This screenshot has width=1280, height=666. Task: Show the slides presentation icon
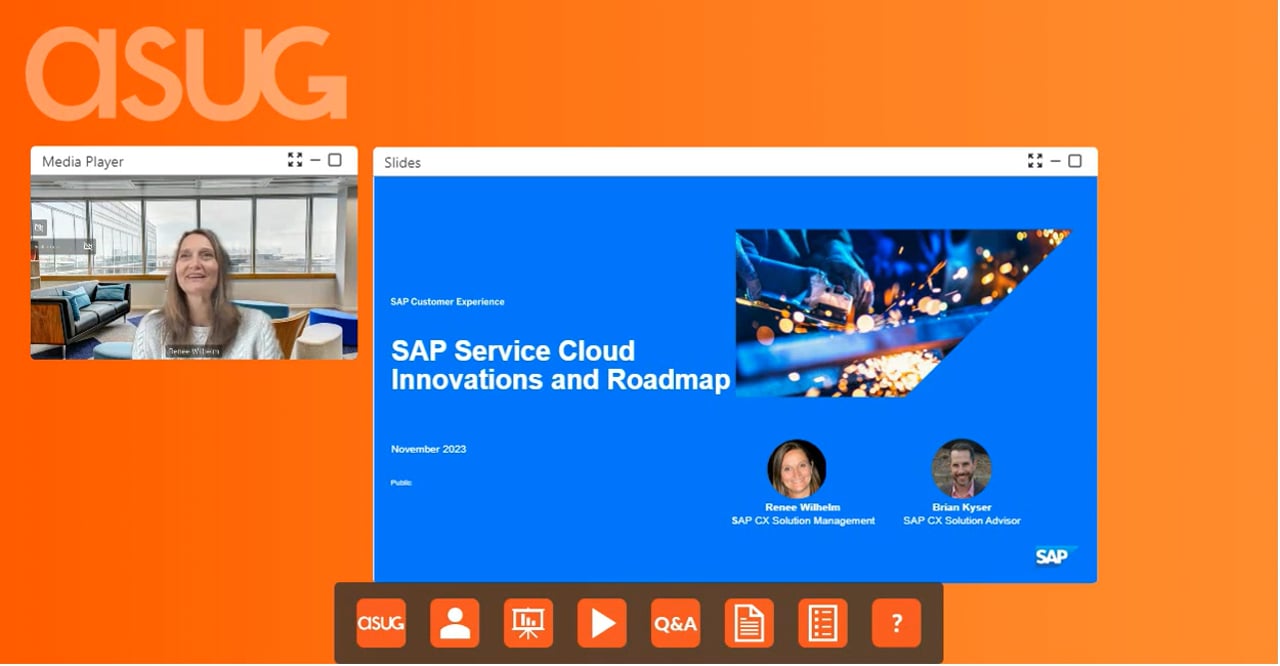pos(528,623)
